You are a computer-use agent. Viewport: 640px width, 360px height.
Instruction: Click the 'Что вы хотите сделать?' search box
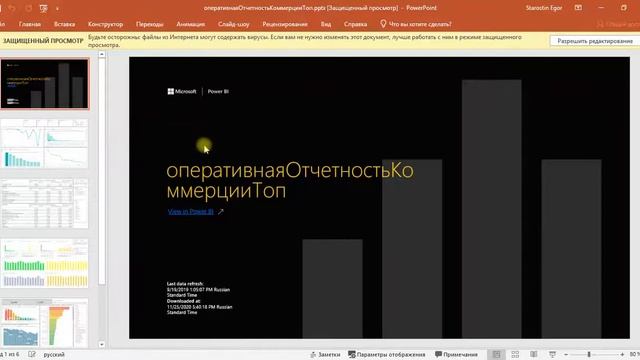pyautogui.click(x=420, y=24)
